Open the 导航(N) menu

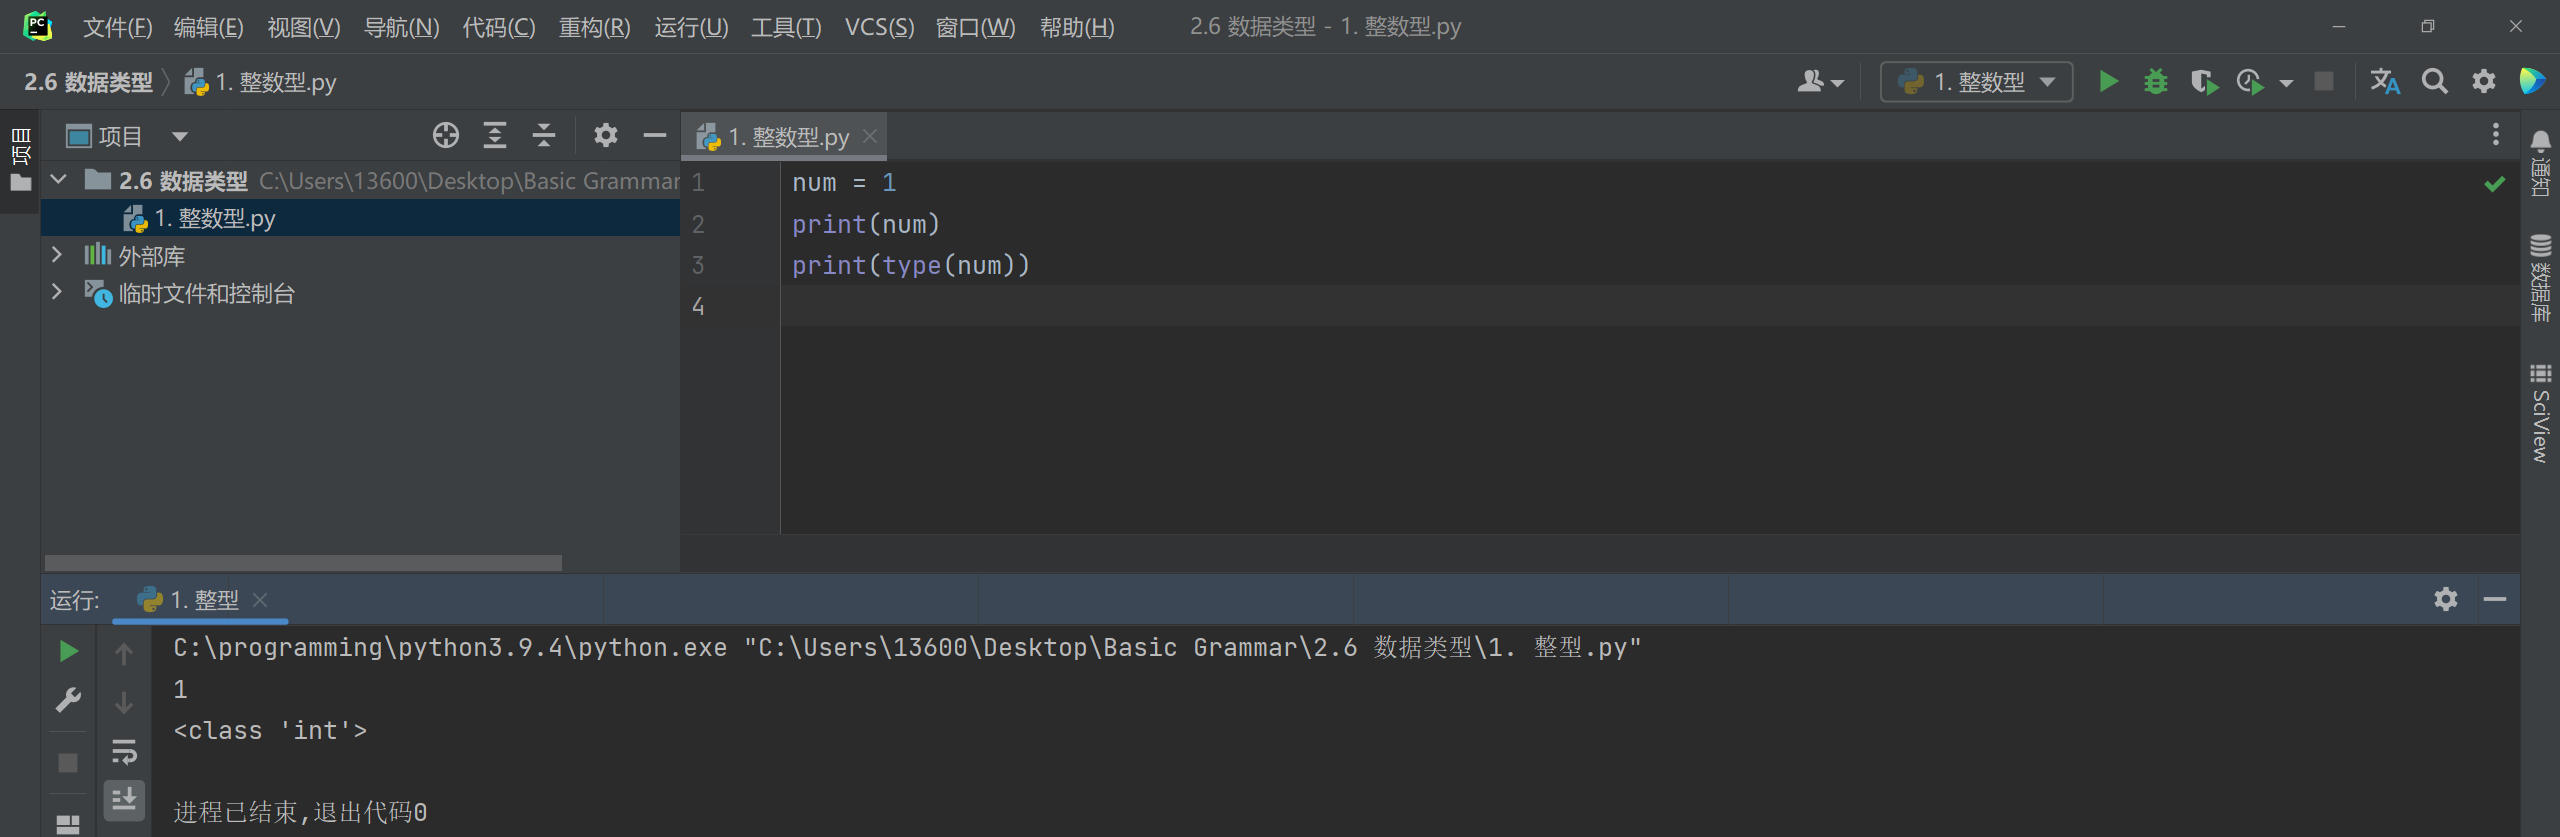coord(401,27)
